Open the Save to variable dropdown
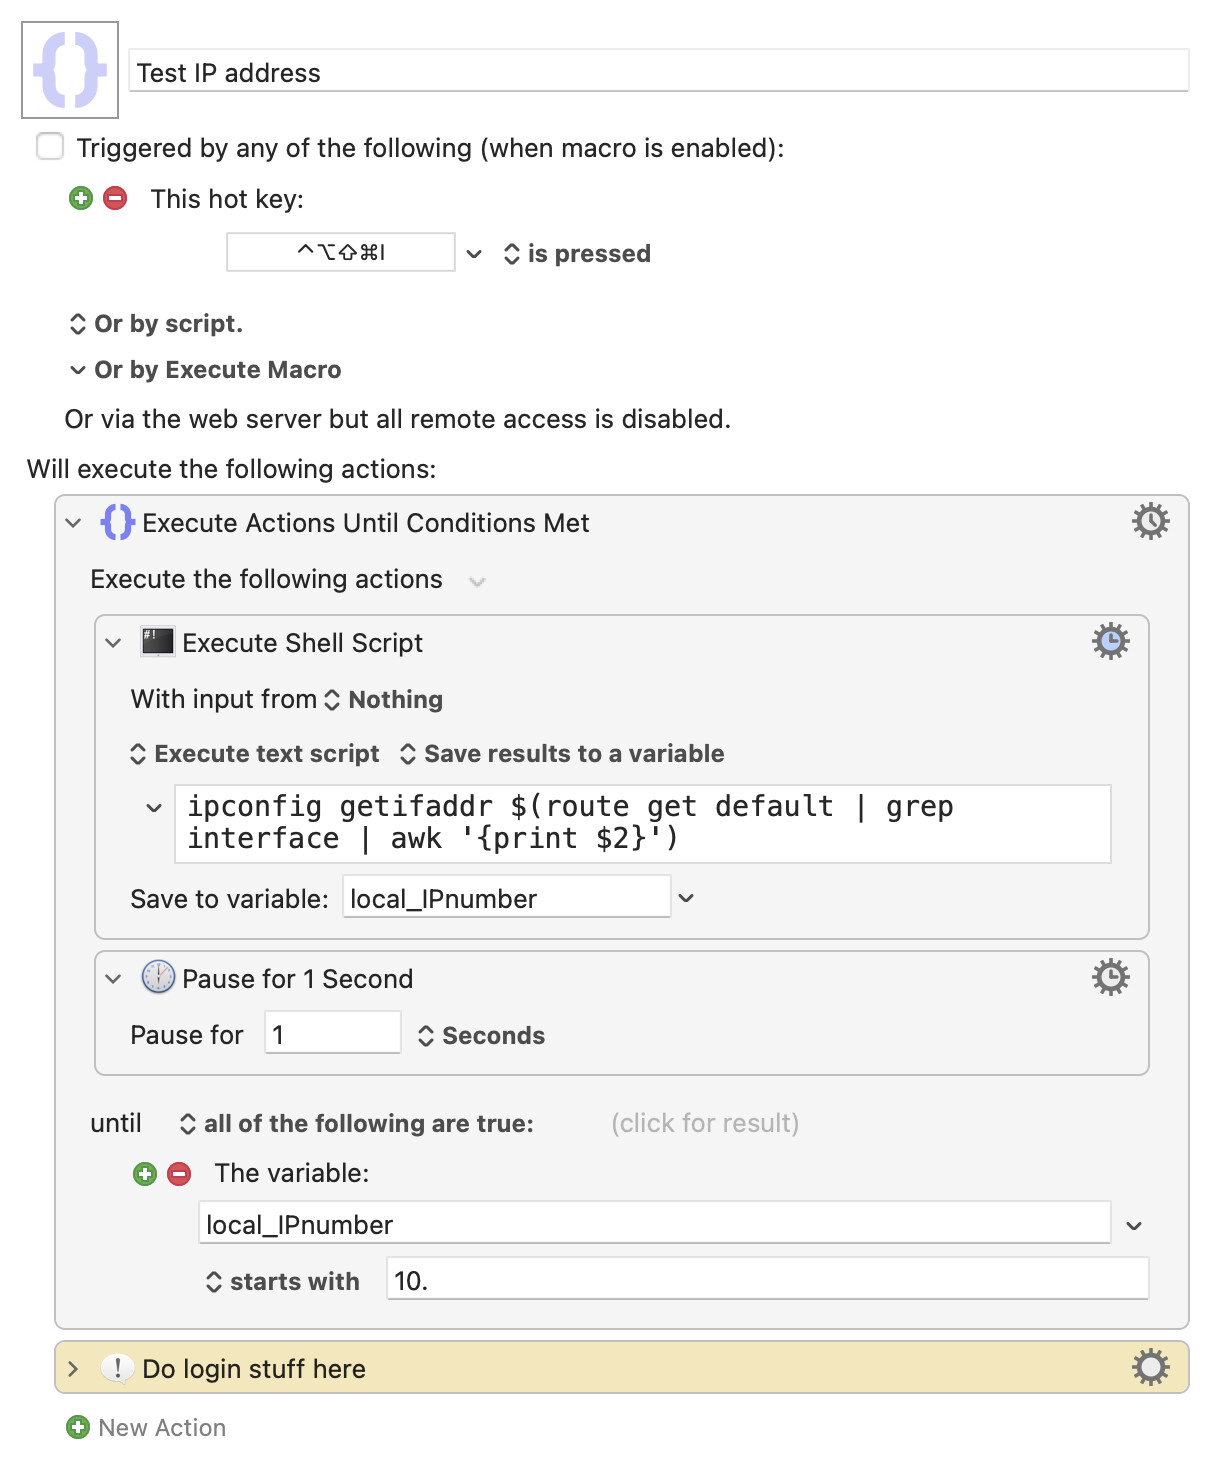 click(x=686, y=898)
